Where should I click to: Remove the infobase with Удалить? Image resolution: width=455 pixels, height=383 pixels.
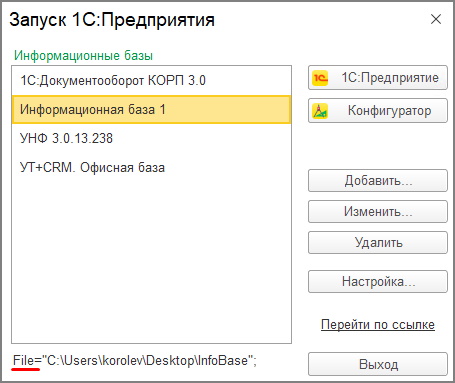tap(378, 243)
